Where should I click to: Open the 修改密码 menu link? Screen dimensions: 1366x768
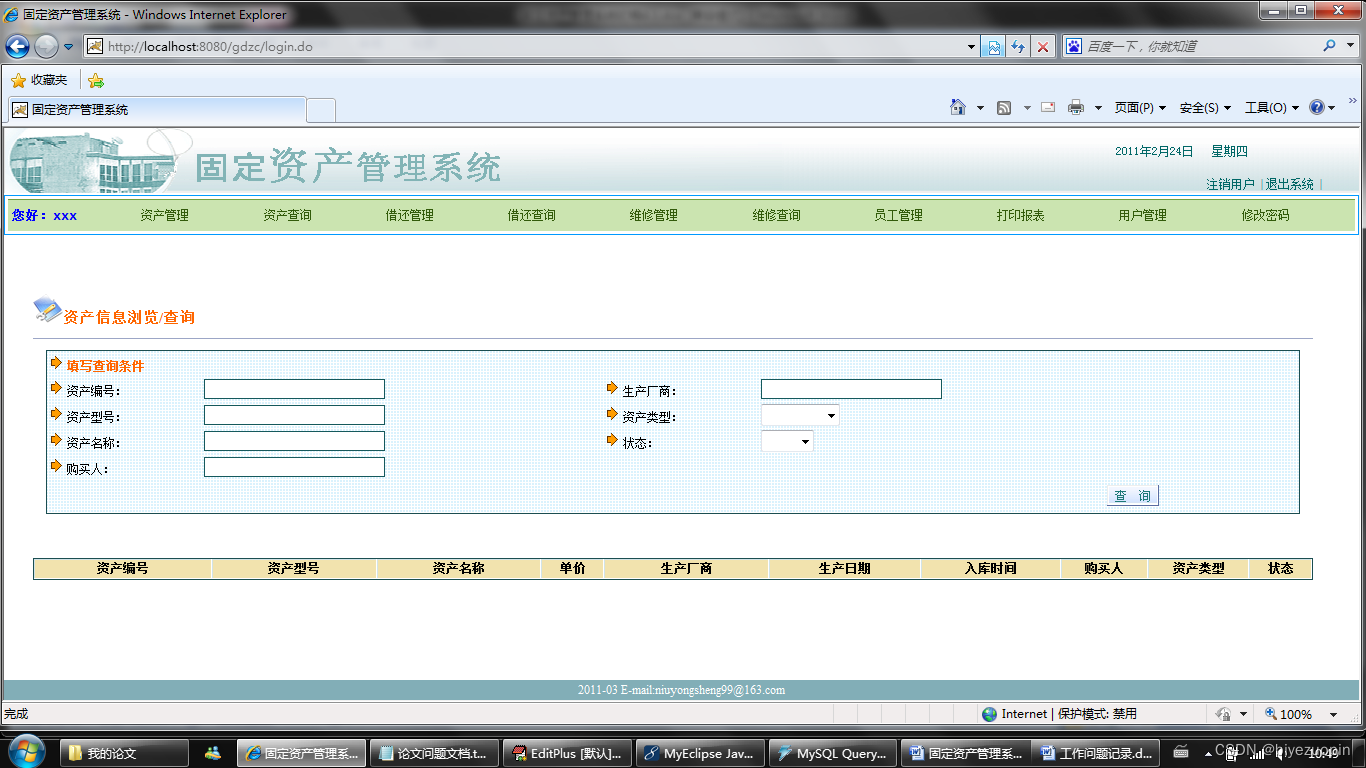(x=1265, y=215)
